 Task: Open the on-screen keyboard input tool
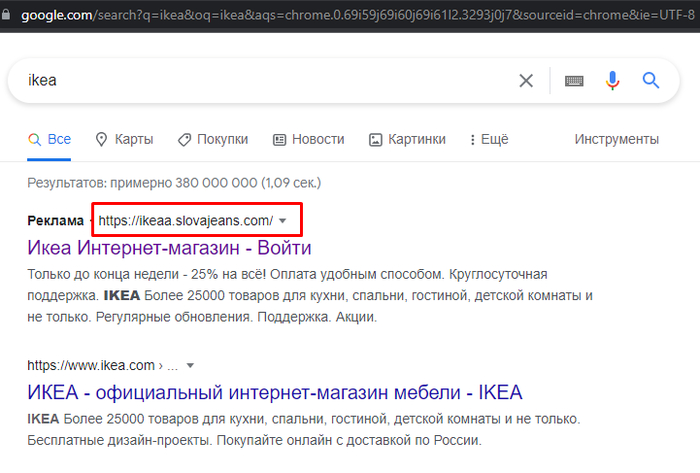pos(574,81)
